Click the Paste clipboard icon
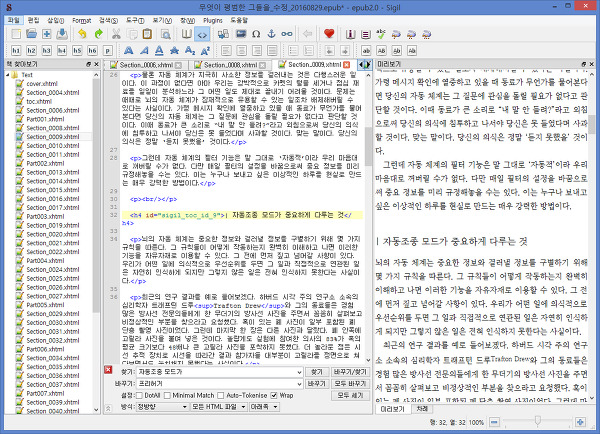This screenshot has width=600, height=434. pos(147,34)
